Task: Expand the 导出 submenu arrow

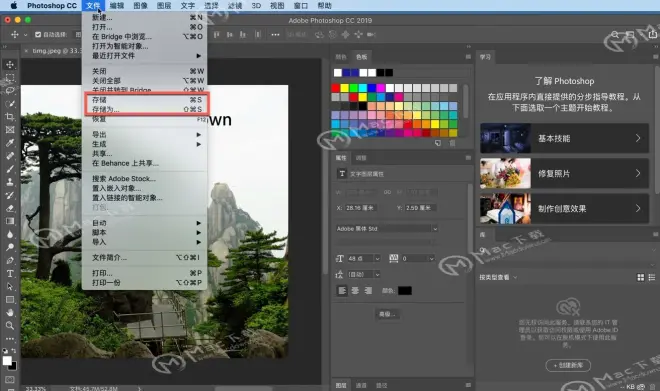Action: pyautogui.click(x=198, y=135)
